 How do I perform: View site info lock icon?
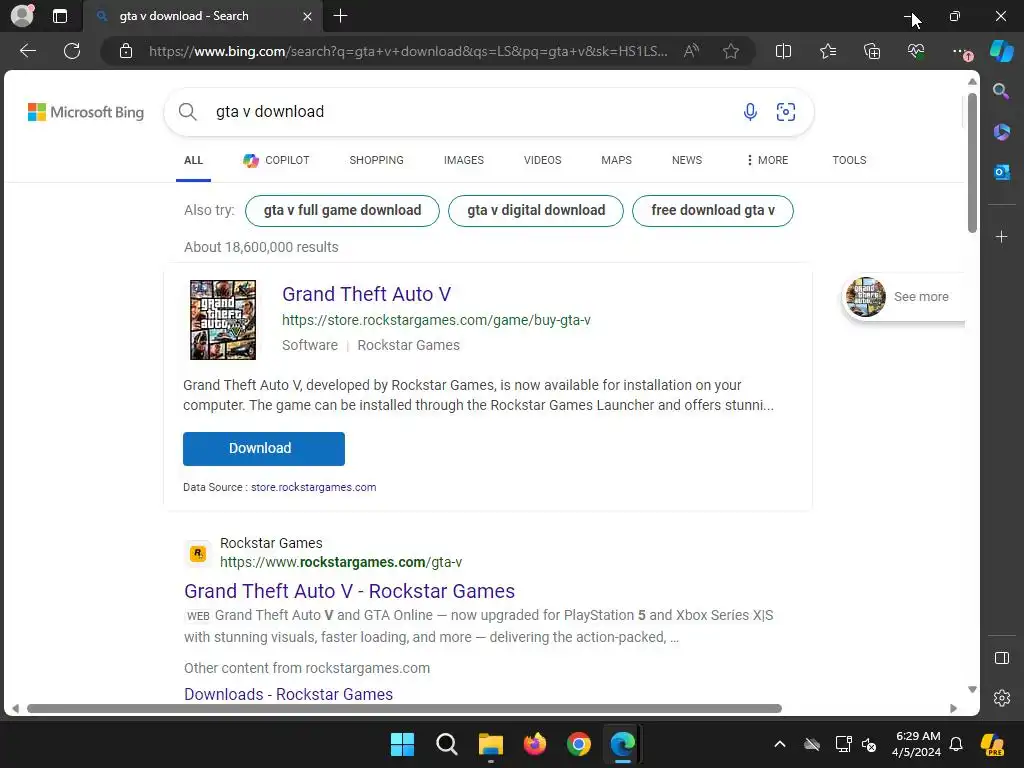(x=126, y=51)
